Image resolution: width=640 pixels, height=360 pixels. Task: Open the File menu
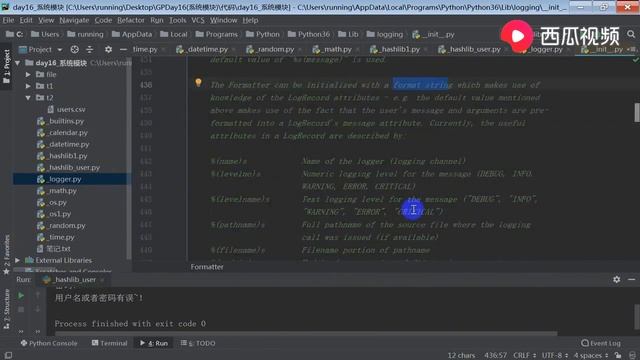tap(8, 20)
